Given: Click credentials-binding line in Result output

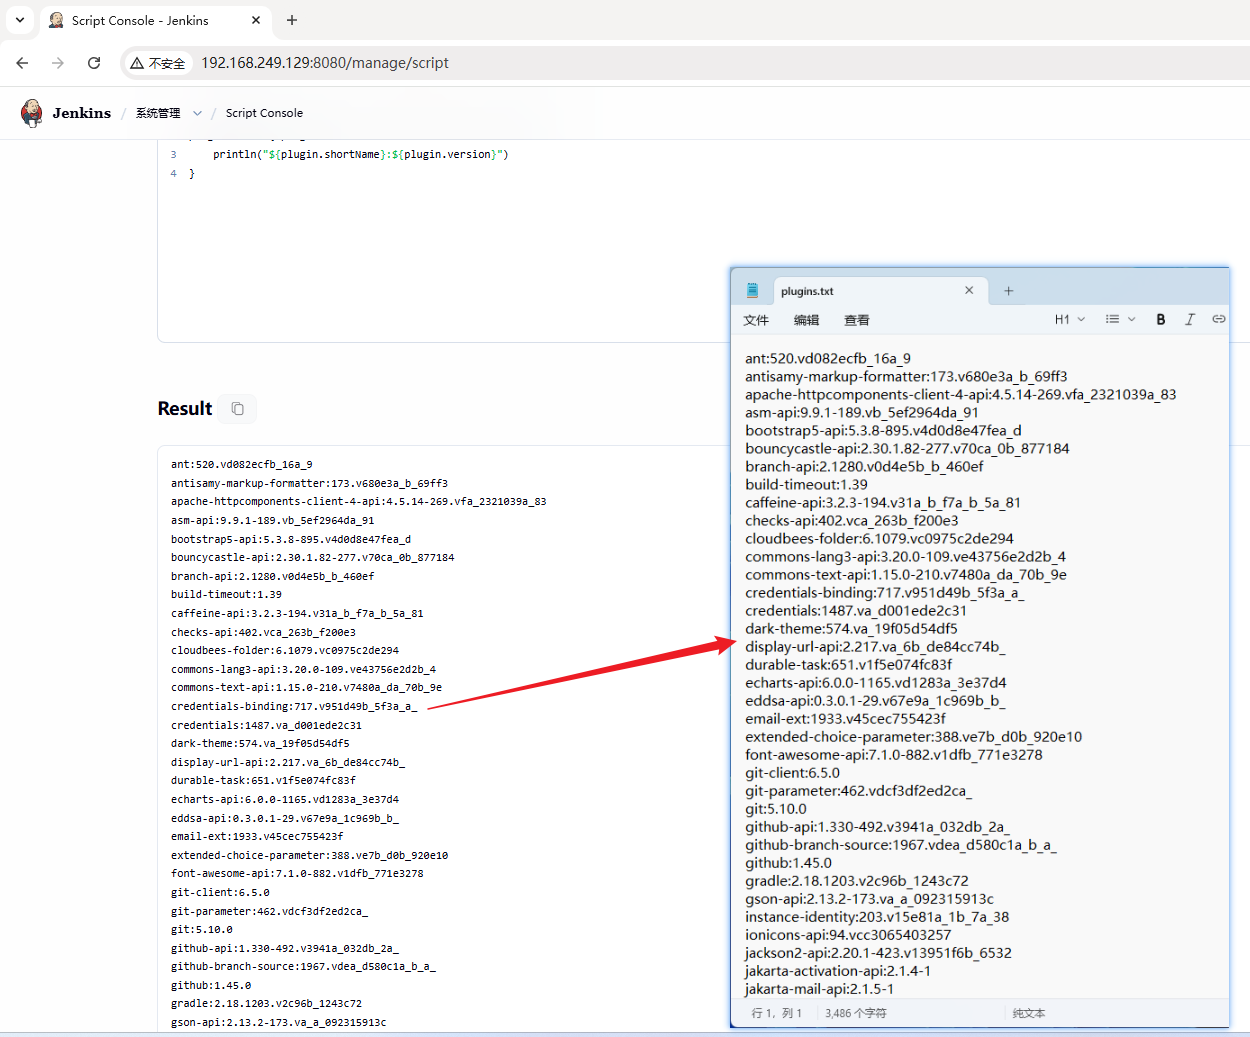Looking at the screenshot, I should pos(294,706).
